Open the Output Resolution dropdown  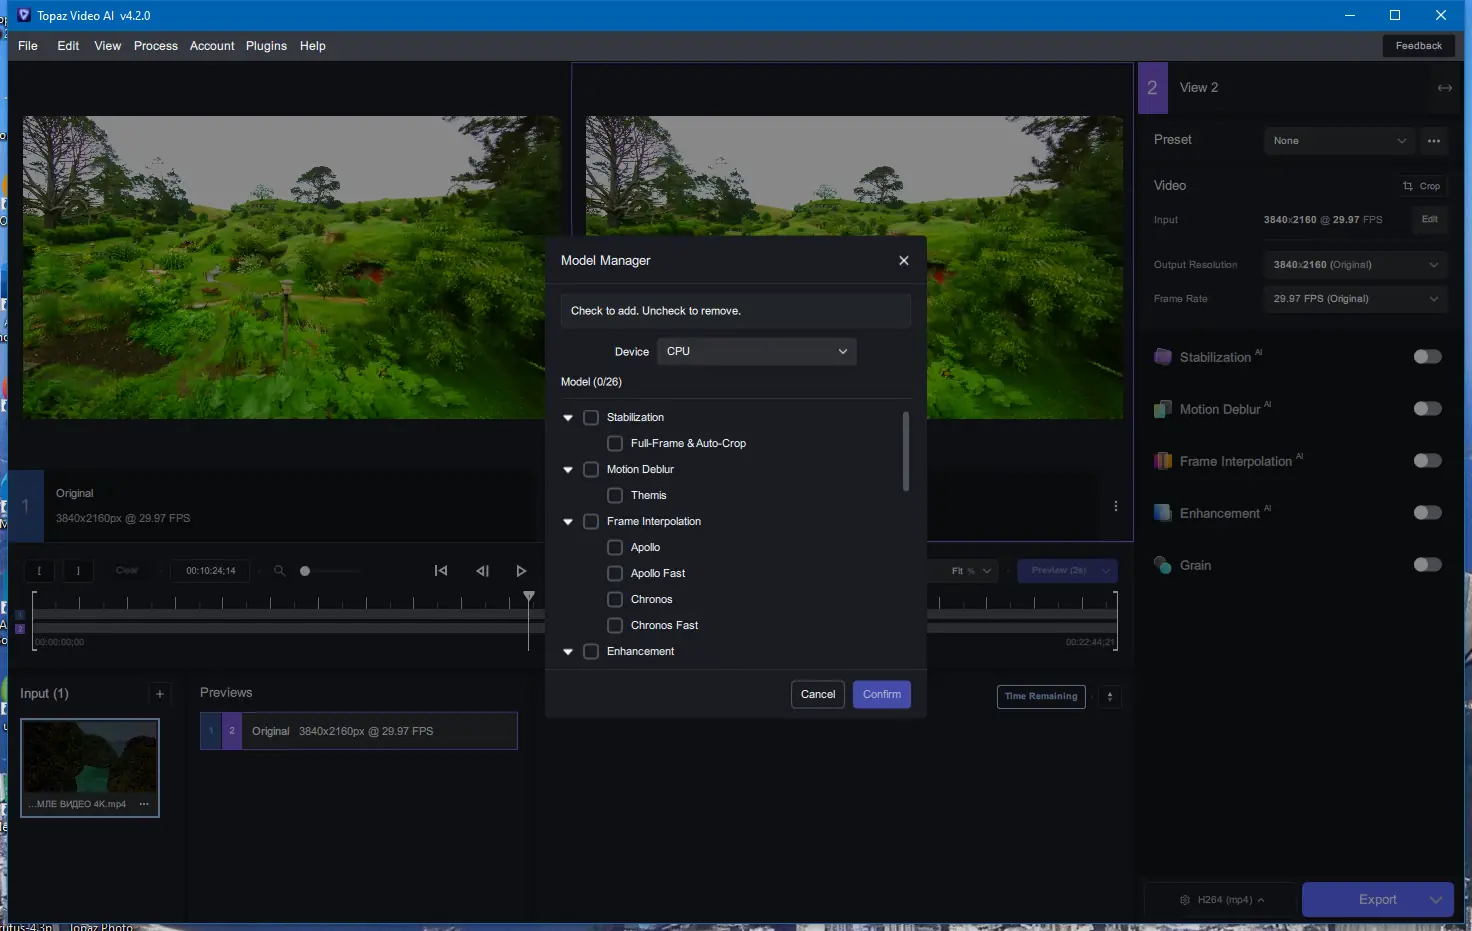point(1355,265)
